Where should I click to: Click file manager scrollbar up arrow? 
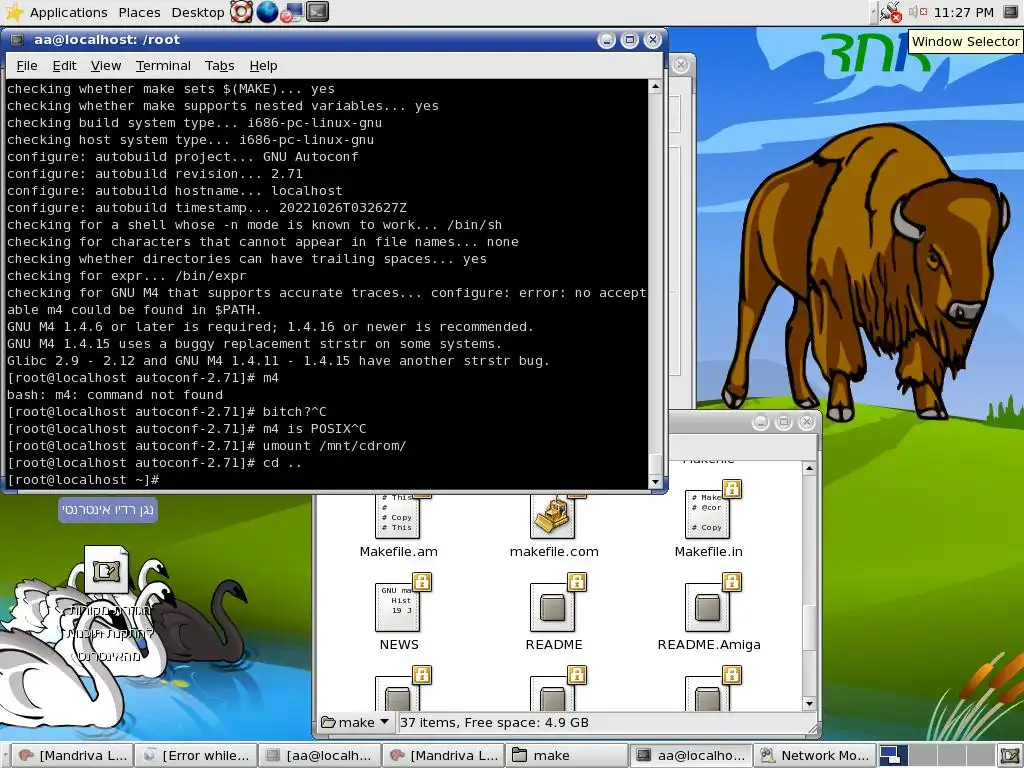click(809, 468)
